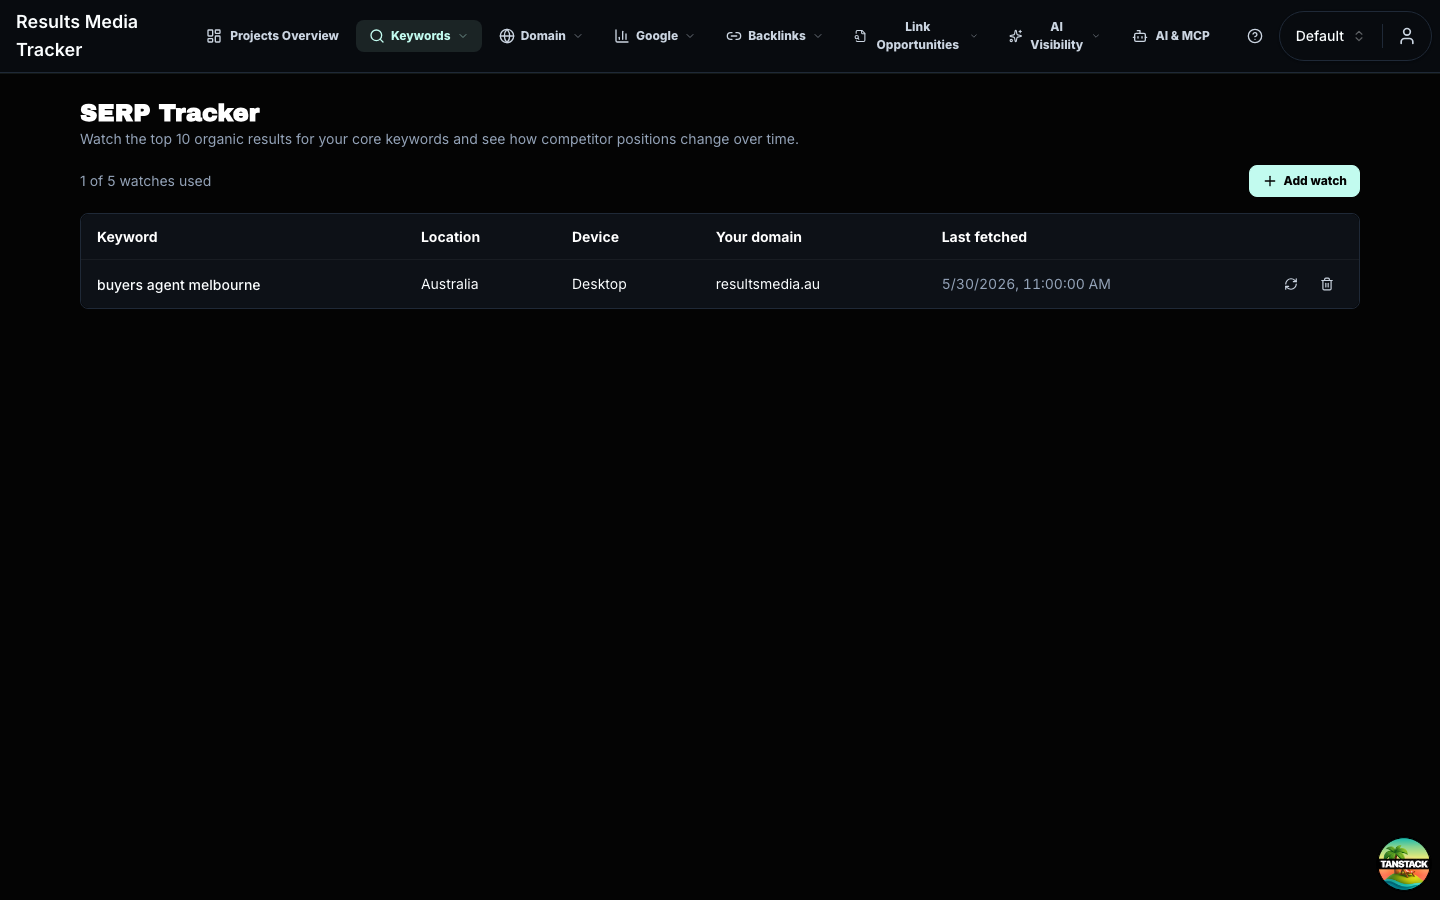The height and width of the screenshot is (900, 1440).
Task: Click the 5/30/2026 last fetched timestamp
Action: coord(1026,284)
